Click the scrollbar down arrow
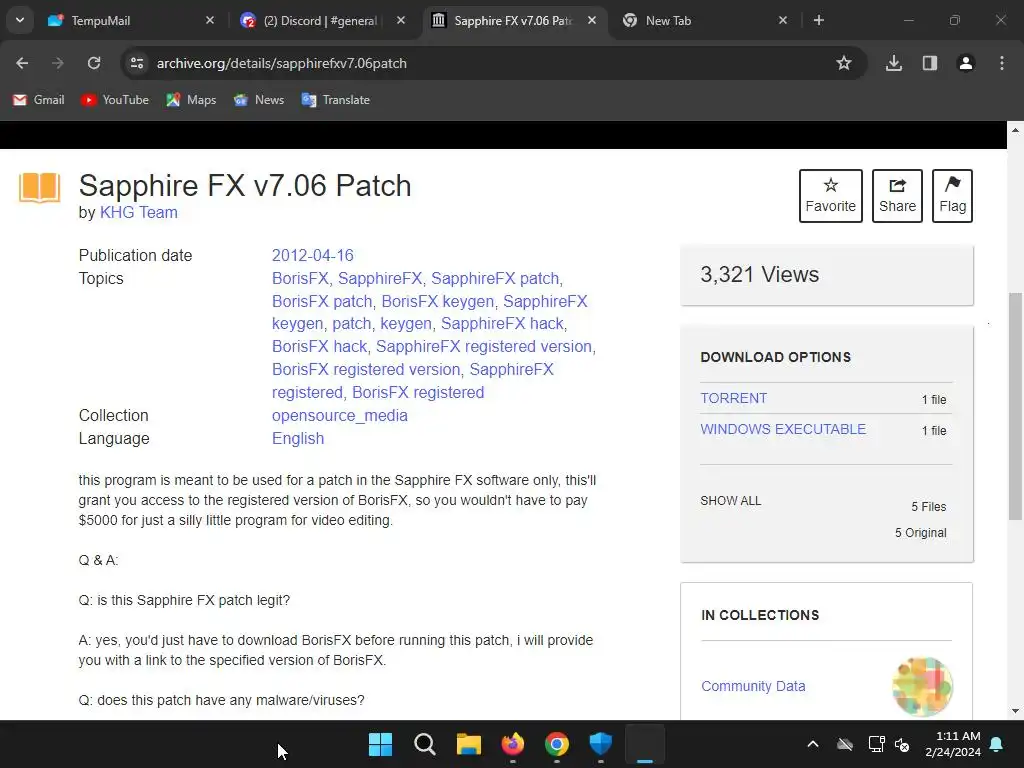Screen dimensions: 1024x768 [1016, 711]
